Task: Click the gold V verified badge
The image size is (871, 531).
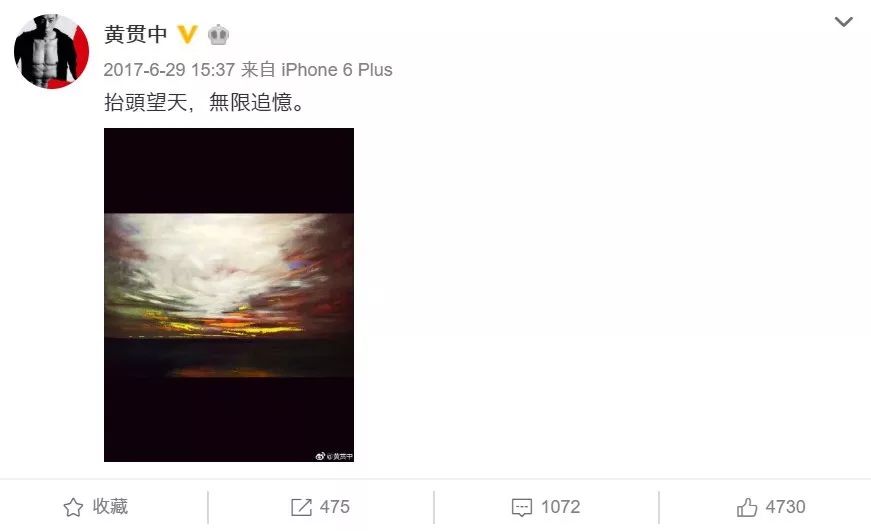Action: point(187,34)
